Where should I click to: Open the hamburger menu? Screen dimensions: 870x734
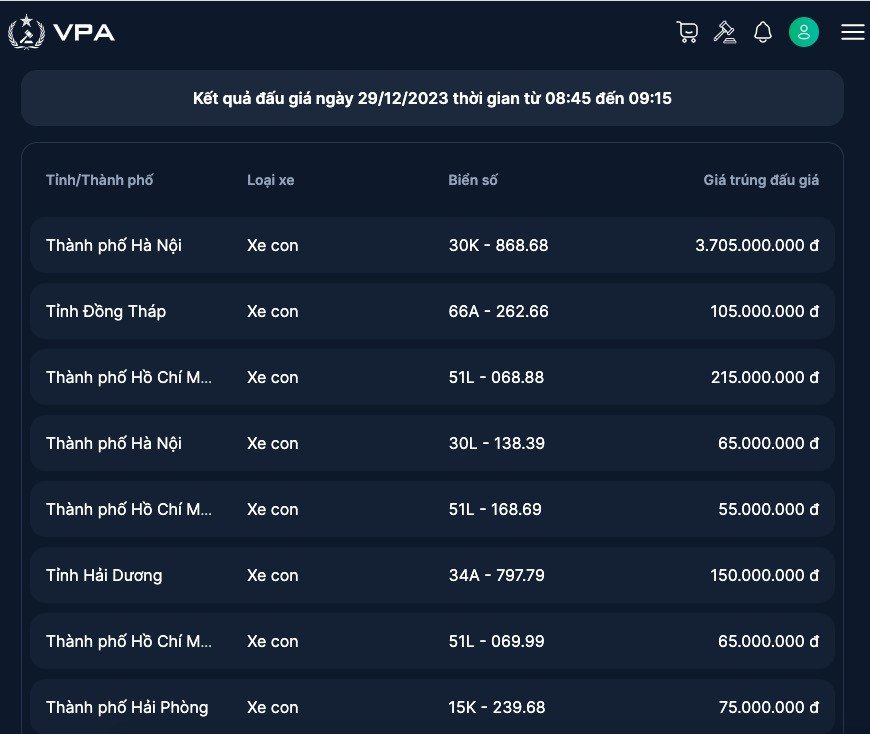852,32
